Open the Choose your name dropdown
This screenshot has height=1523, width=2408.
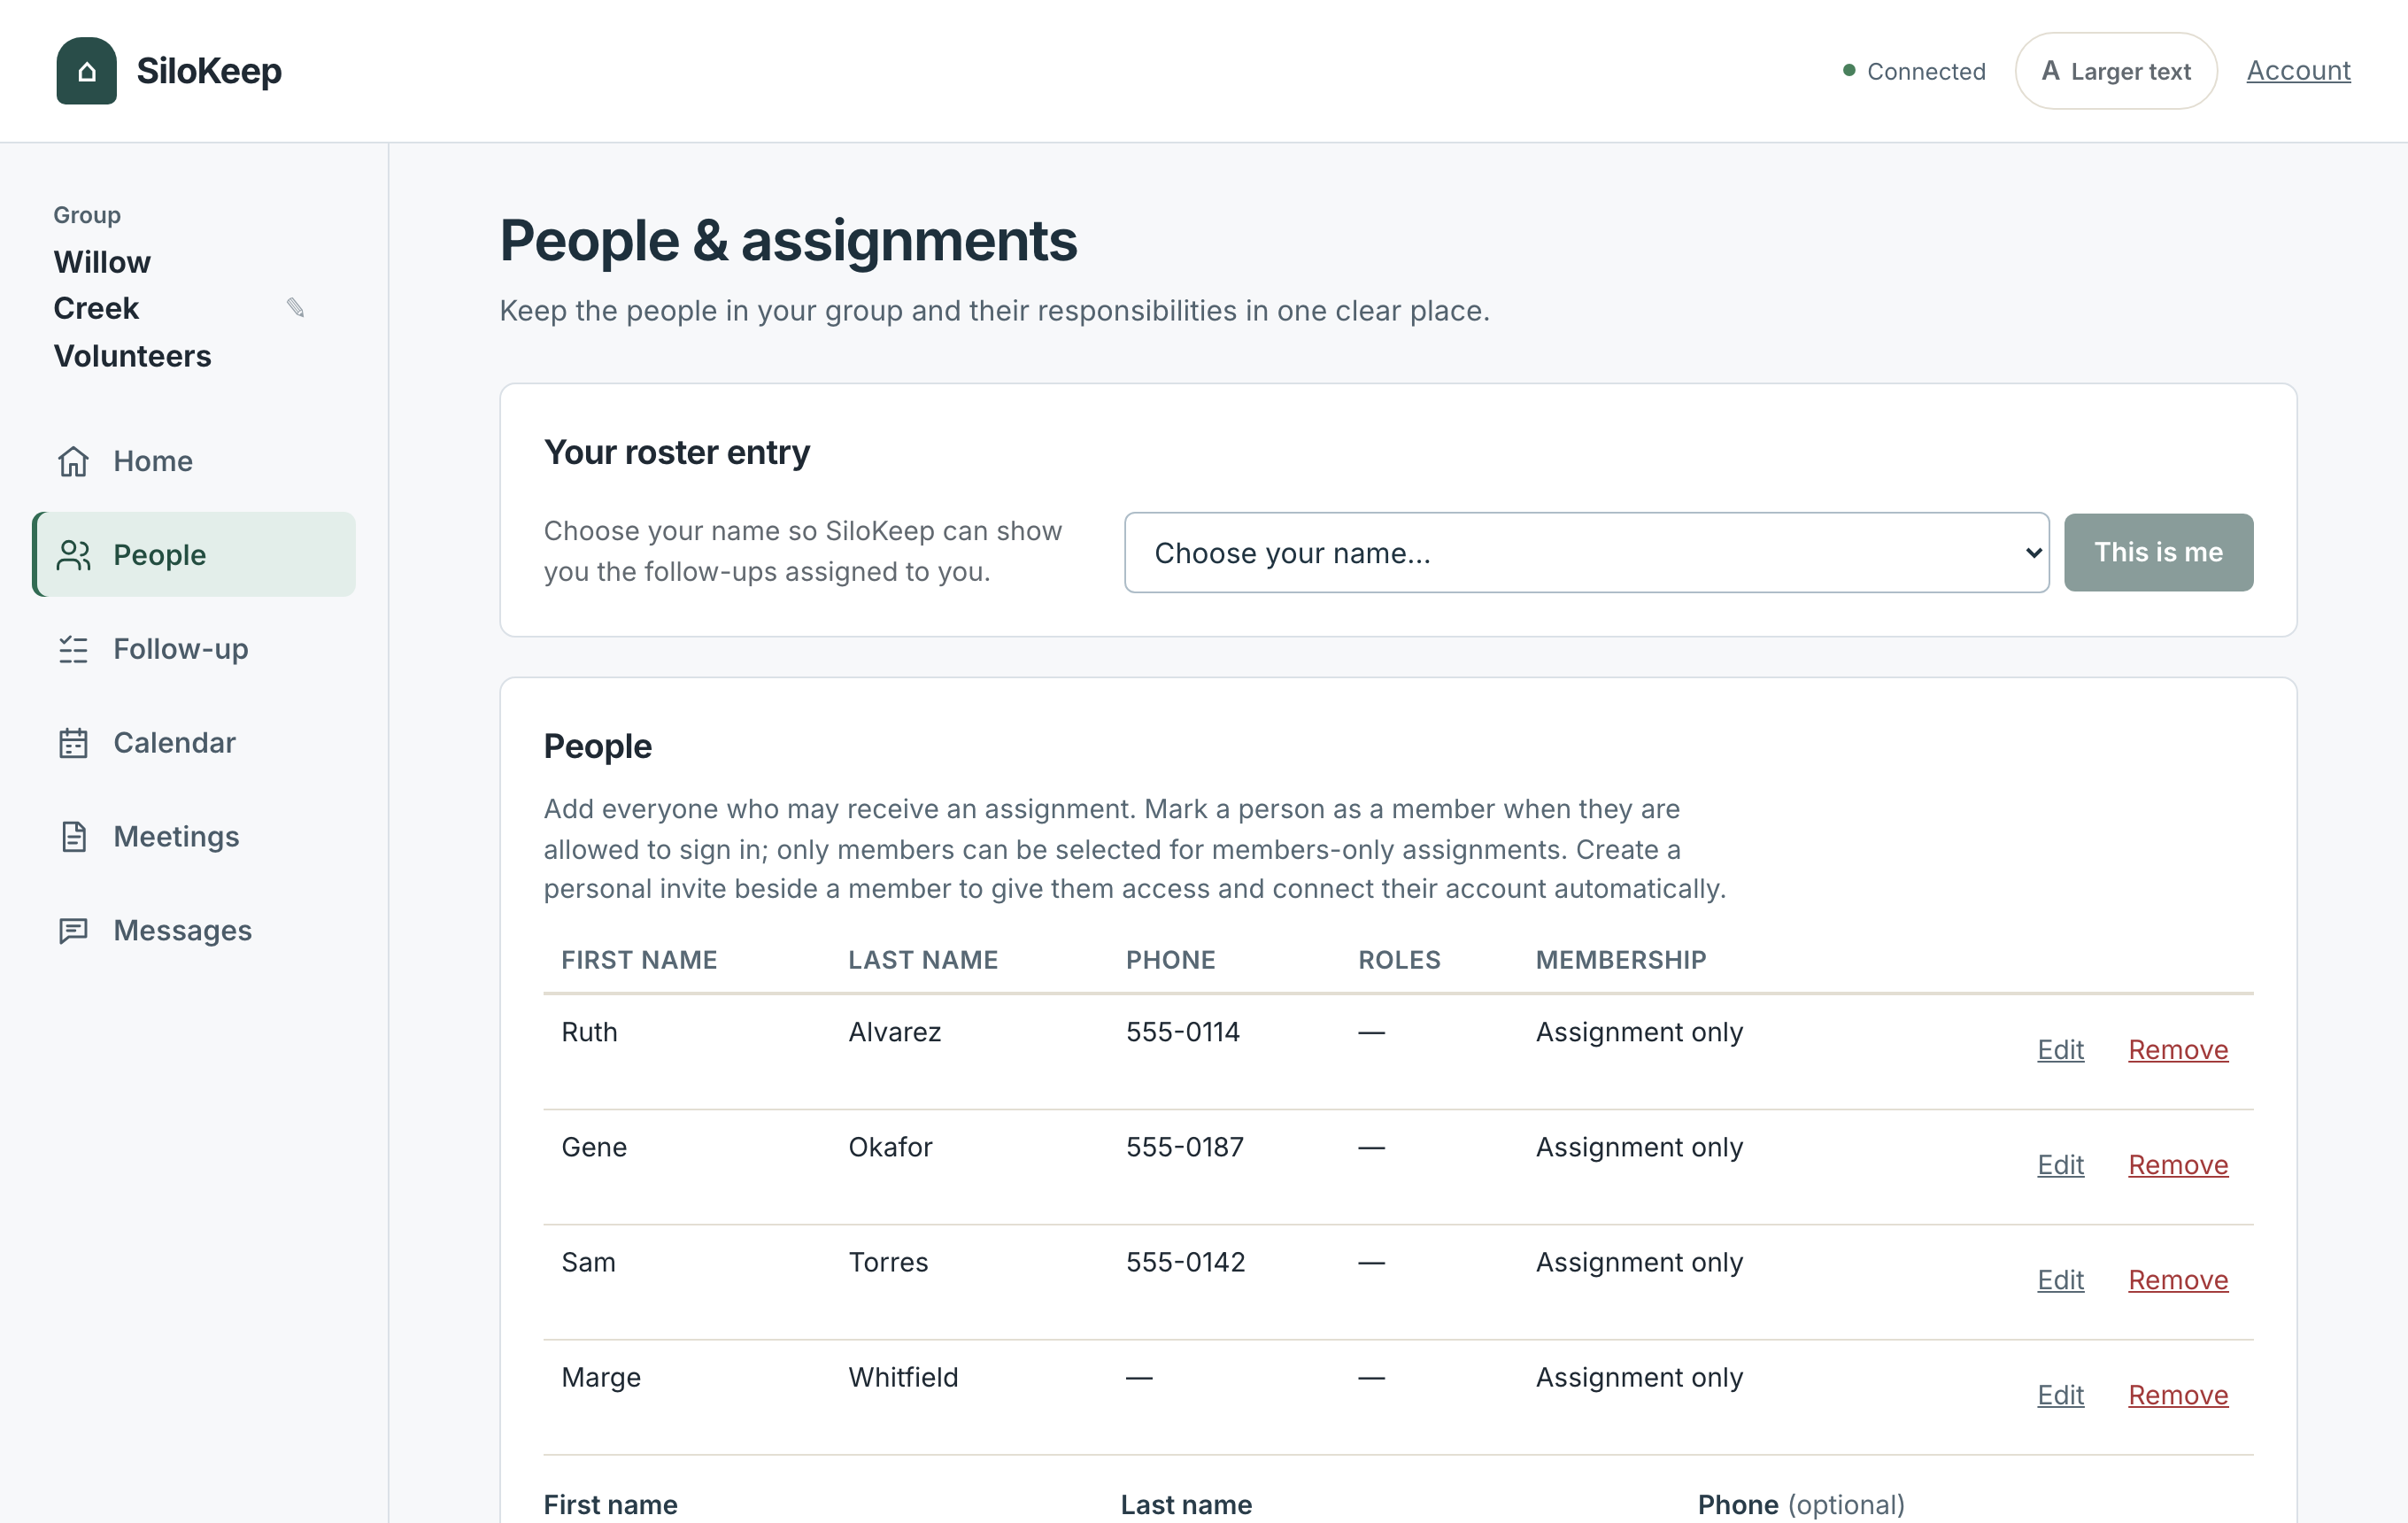[1586, 553]
